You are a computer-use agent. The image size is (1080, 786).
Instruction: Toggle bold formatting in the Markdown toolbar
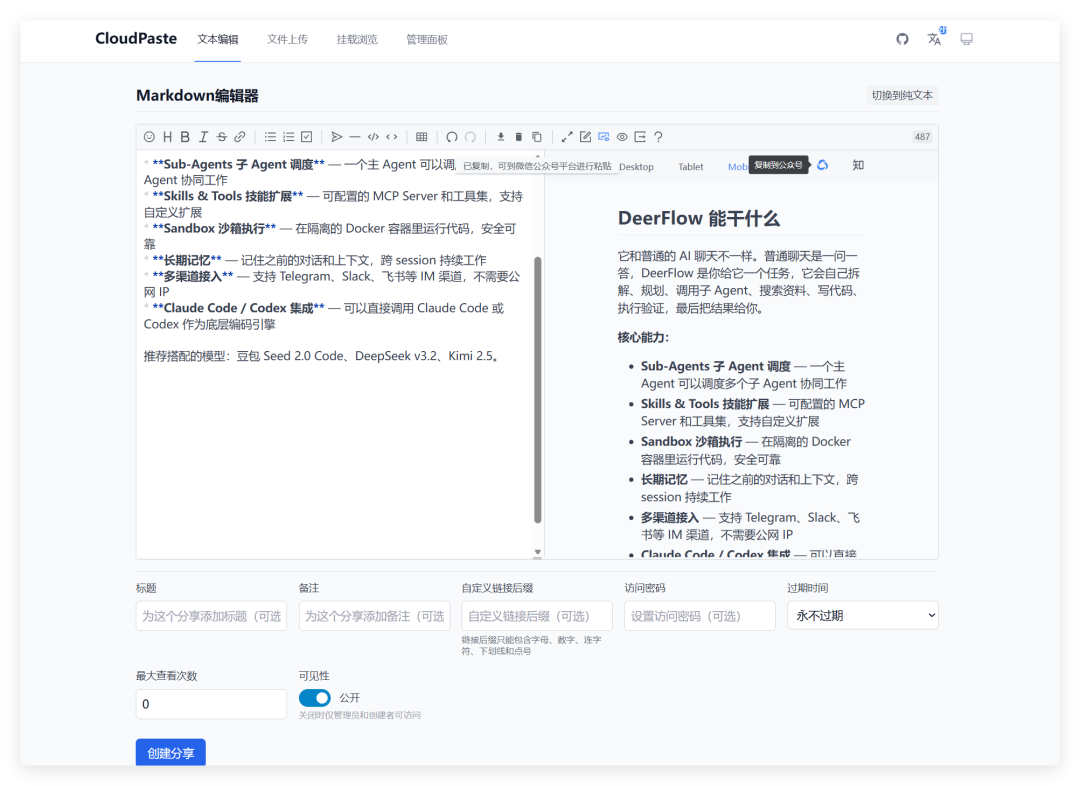pyautogui.click(x=185, y=137)
